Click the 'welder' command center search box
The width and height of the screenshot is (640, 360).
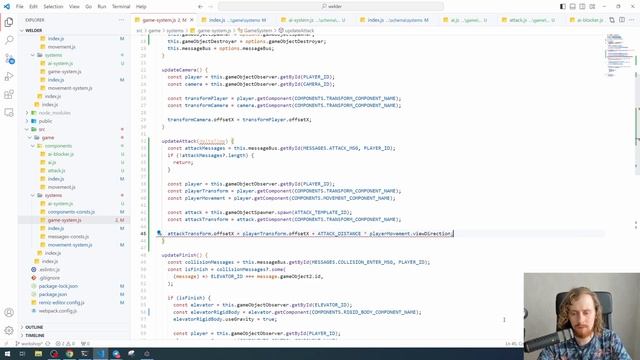[x=331, y=7]
